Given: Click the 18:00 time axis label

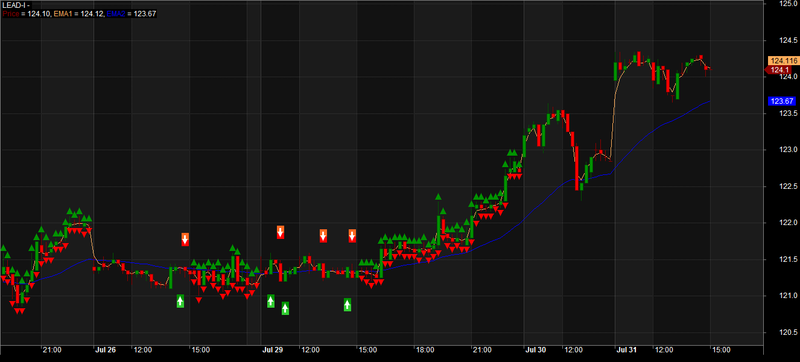Looking at the screenshot, I should pyautogui.click(x=424, y=350).
